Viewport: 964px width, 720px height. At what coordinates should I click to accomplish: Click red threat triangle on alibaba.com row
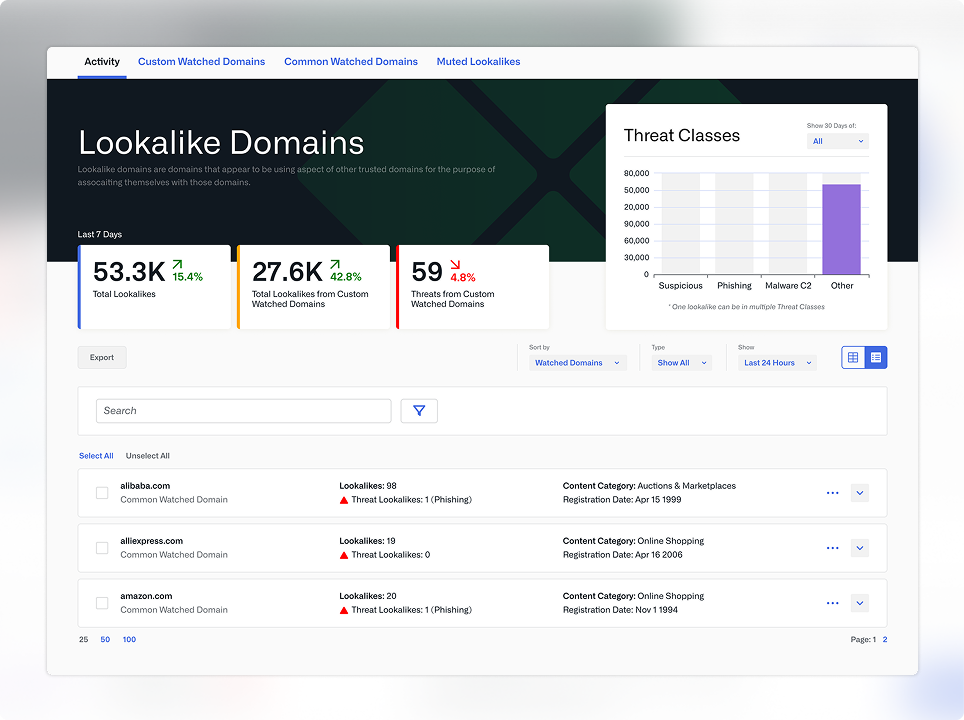[x=344, y=500]
